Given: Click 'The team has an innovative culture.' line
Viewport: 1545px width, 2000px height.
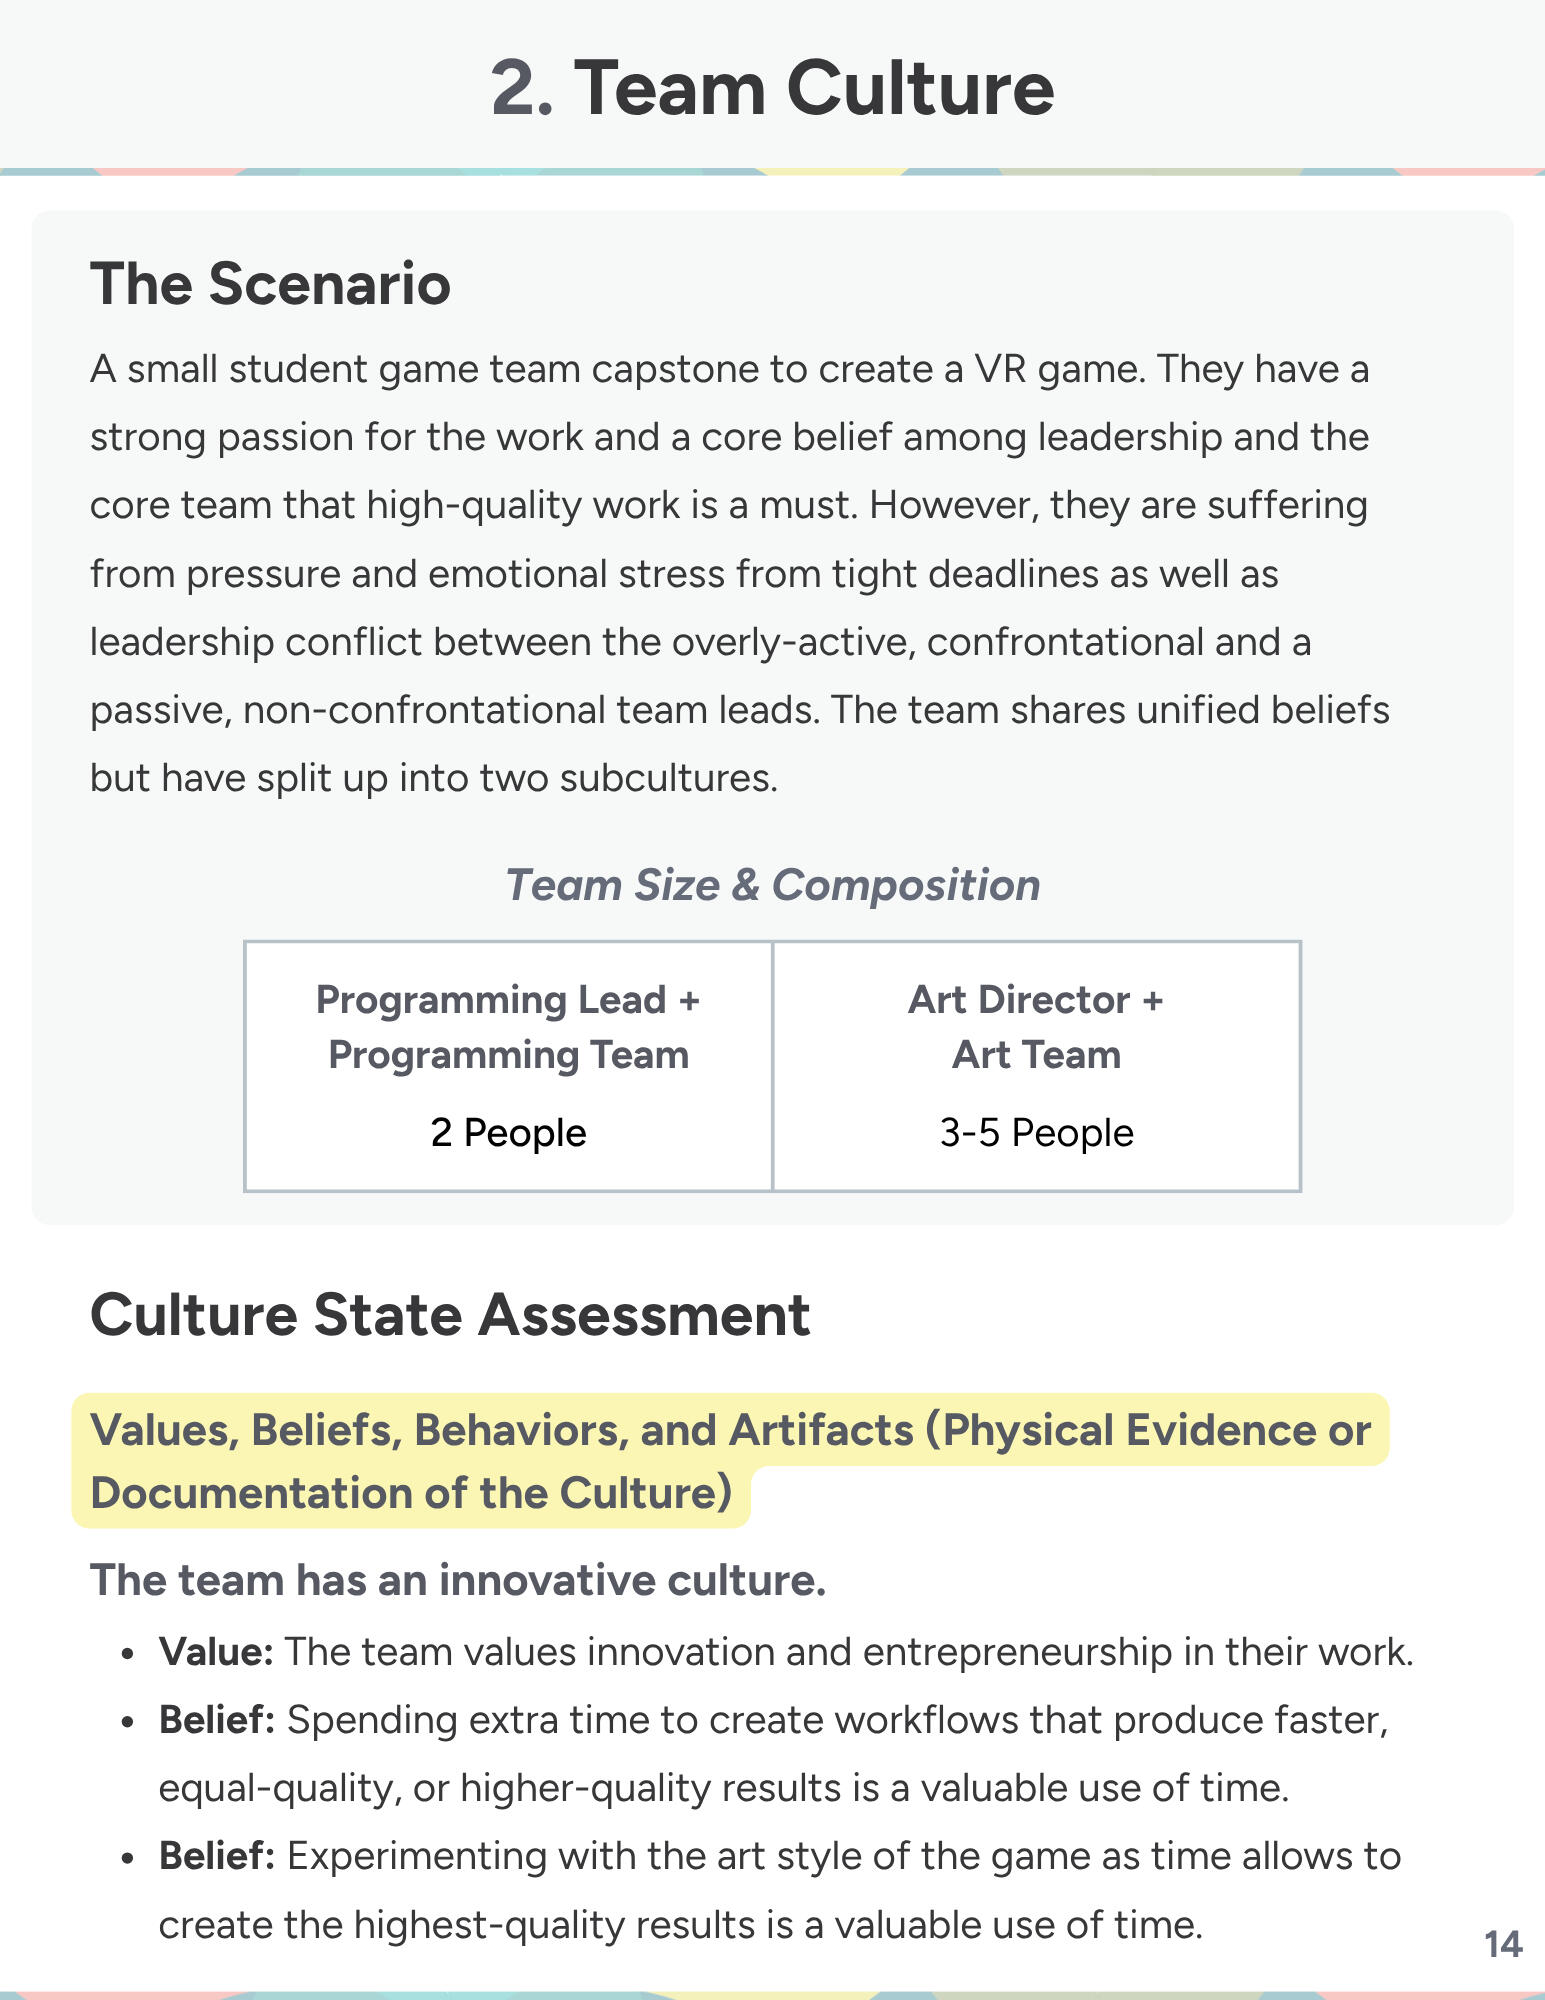Looking at the screenshot, I should click(x=458, y=1580).
